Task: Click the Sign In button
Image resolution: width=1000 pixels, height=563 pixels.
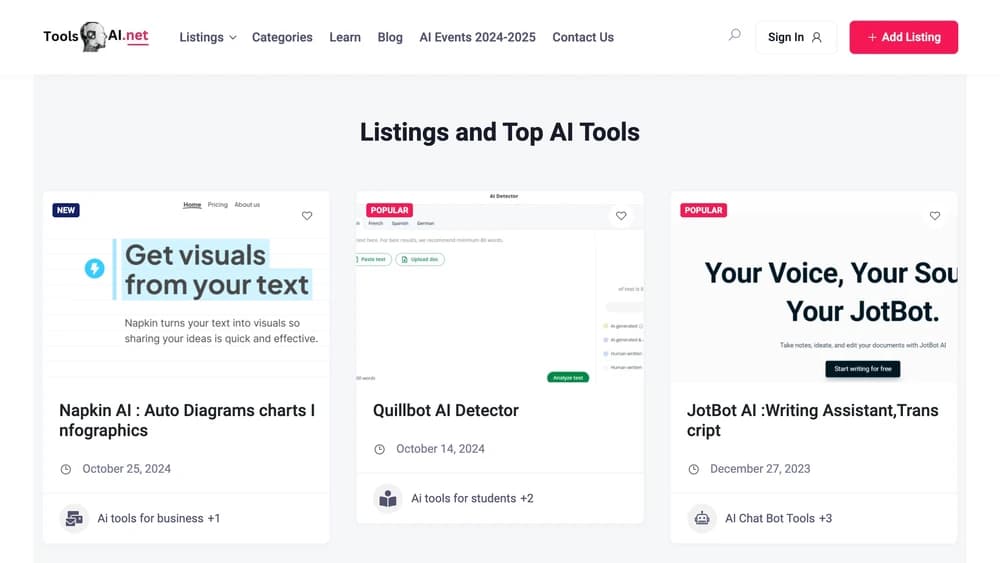Action: (795, 37)
